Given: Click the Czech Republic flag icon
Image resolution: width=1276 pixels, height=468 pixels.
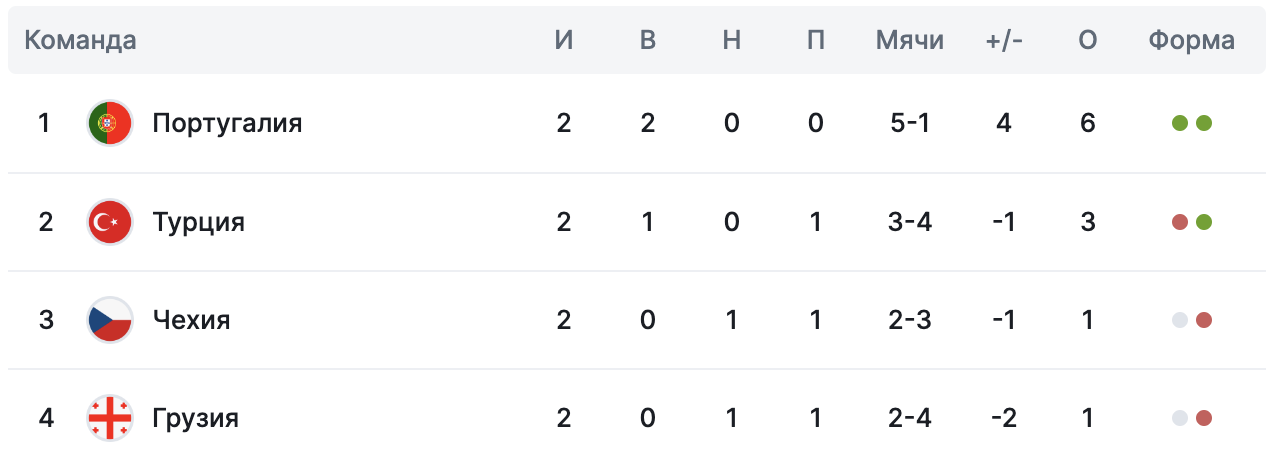Looking at the screenshot, I should click(x=110, y=320).
